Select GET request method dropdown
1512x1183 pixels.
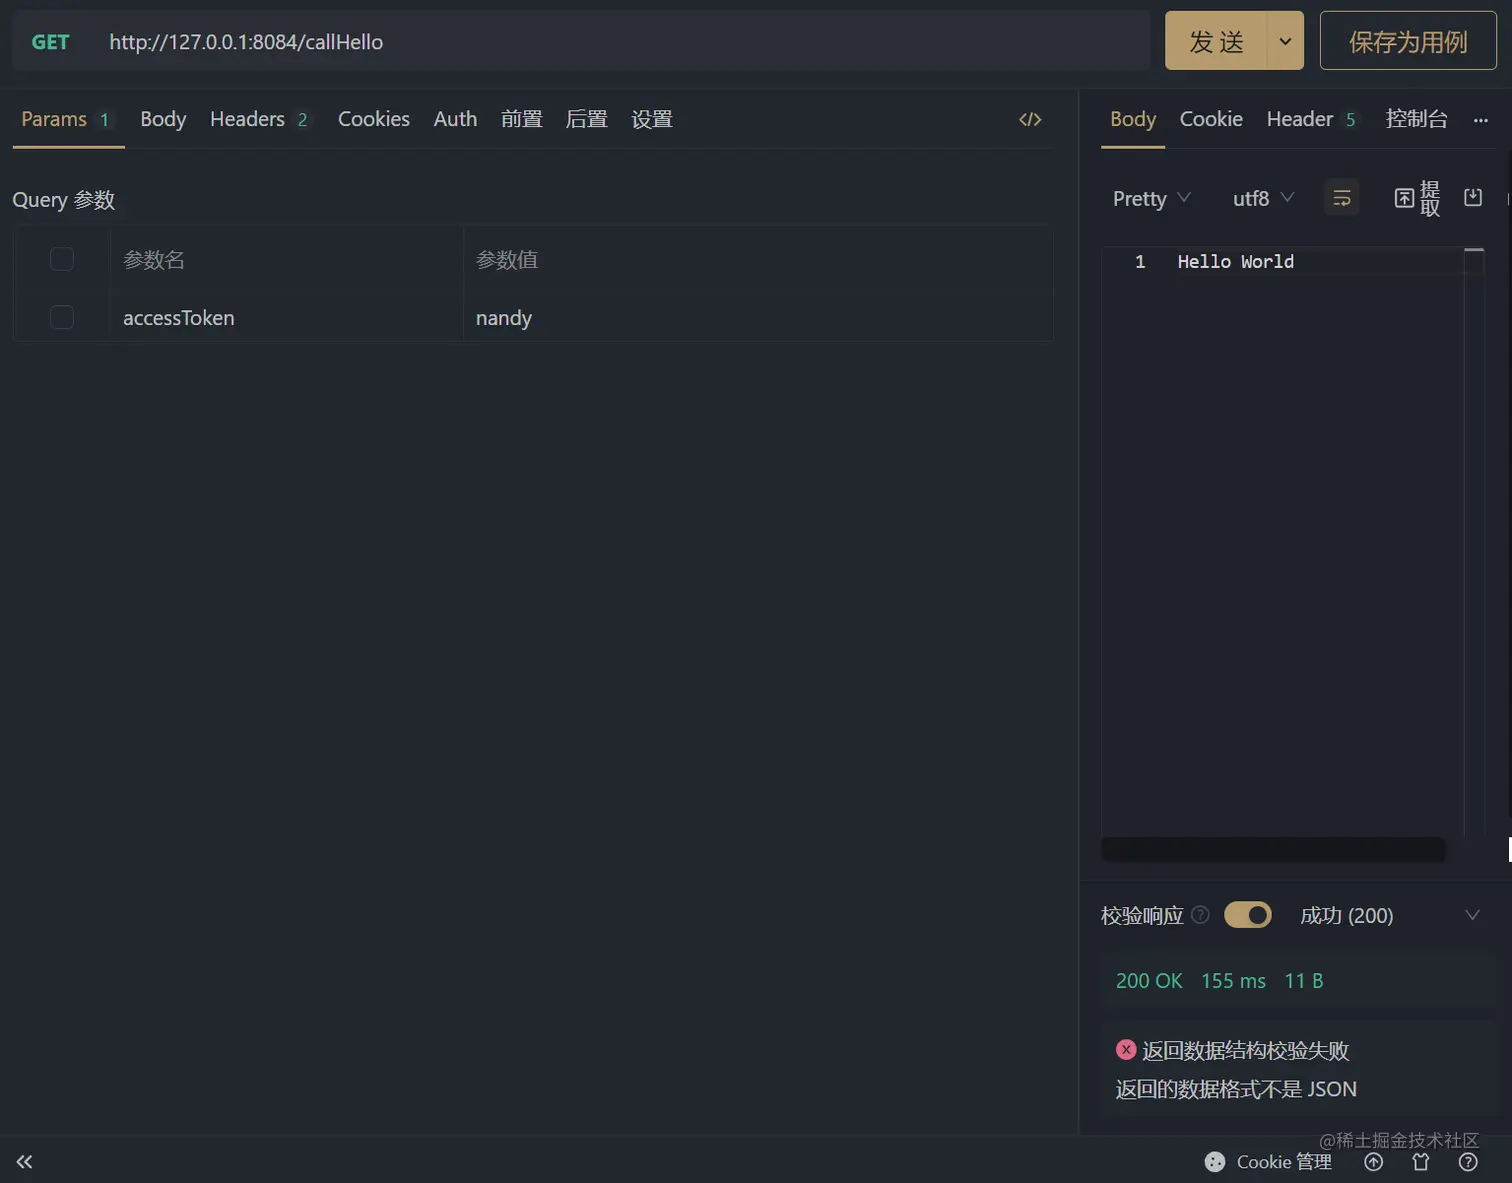(51, 41)
